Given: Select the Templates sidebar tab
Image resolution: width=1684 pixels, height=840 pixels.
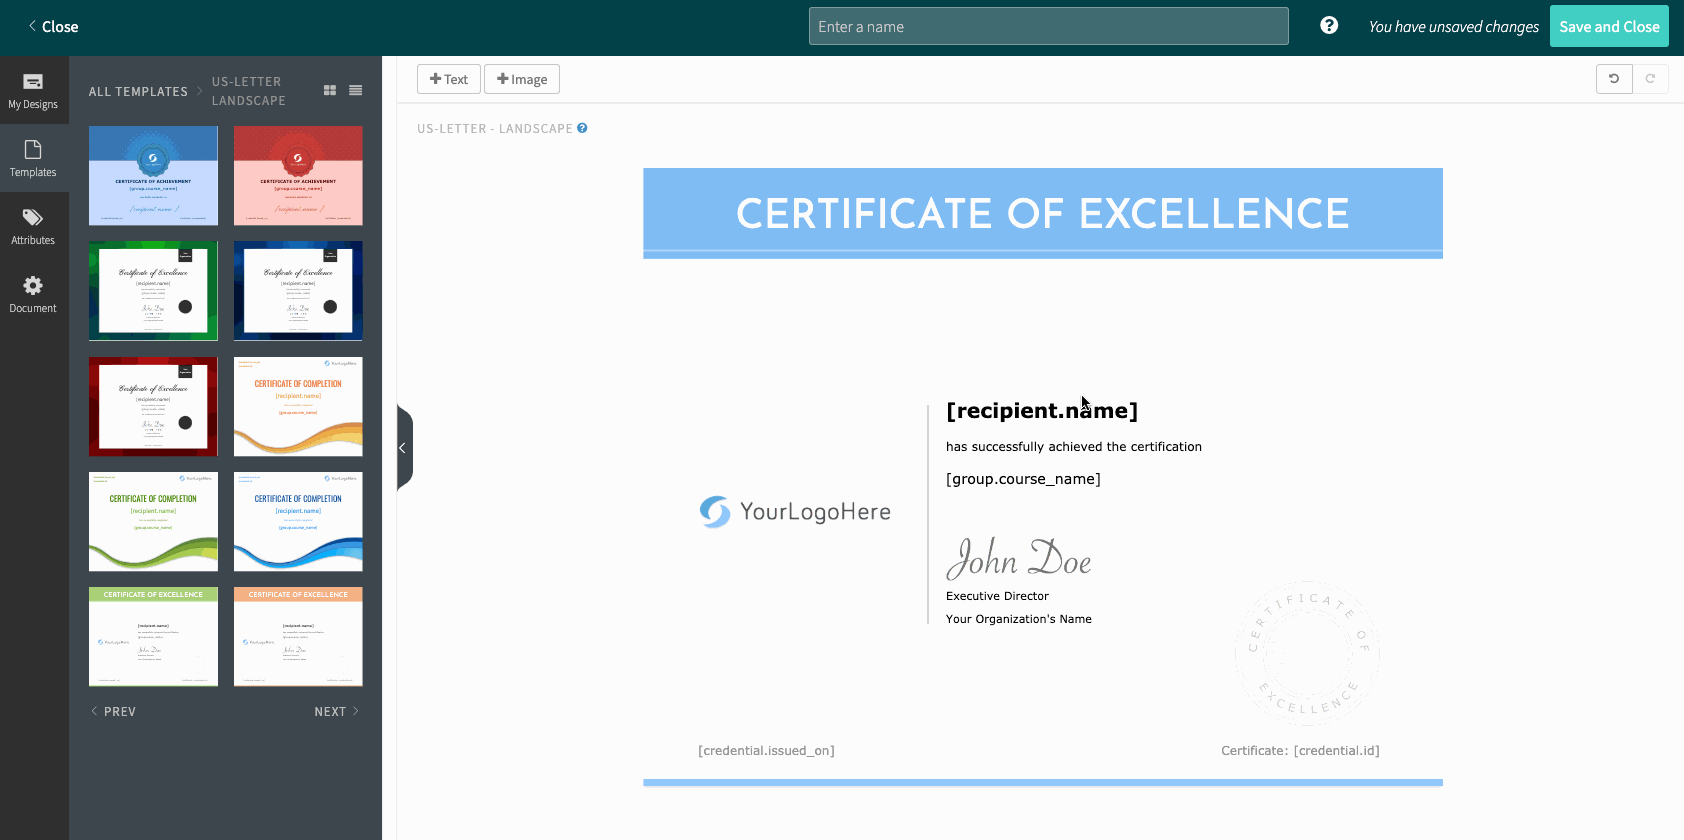Looking at the screenshot, I should point(33,158).
